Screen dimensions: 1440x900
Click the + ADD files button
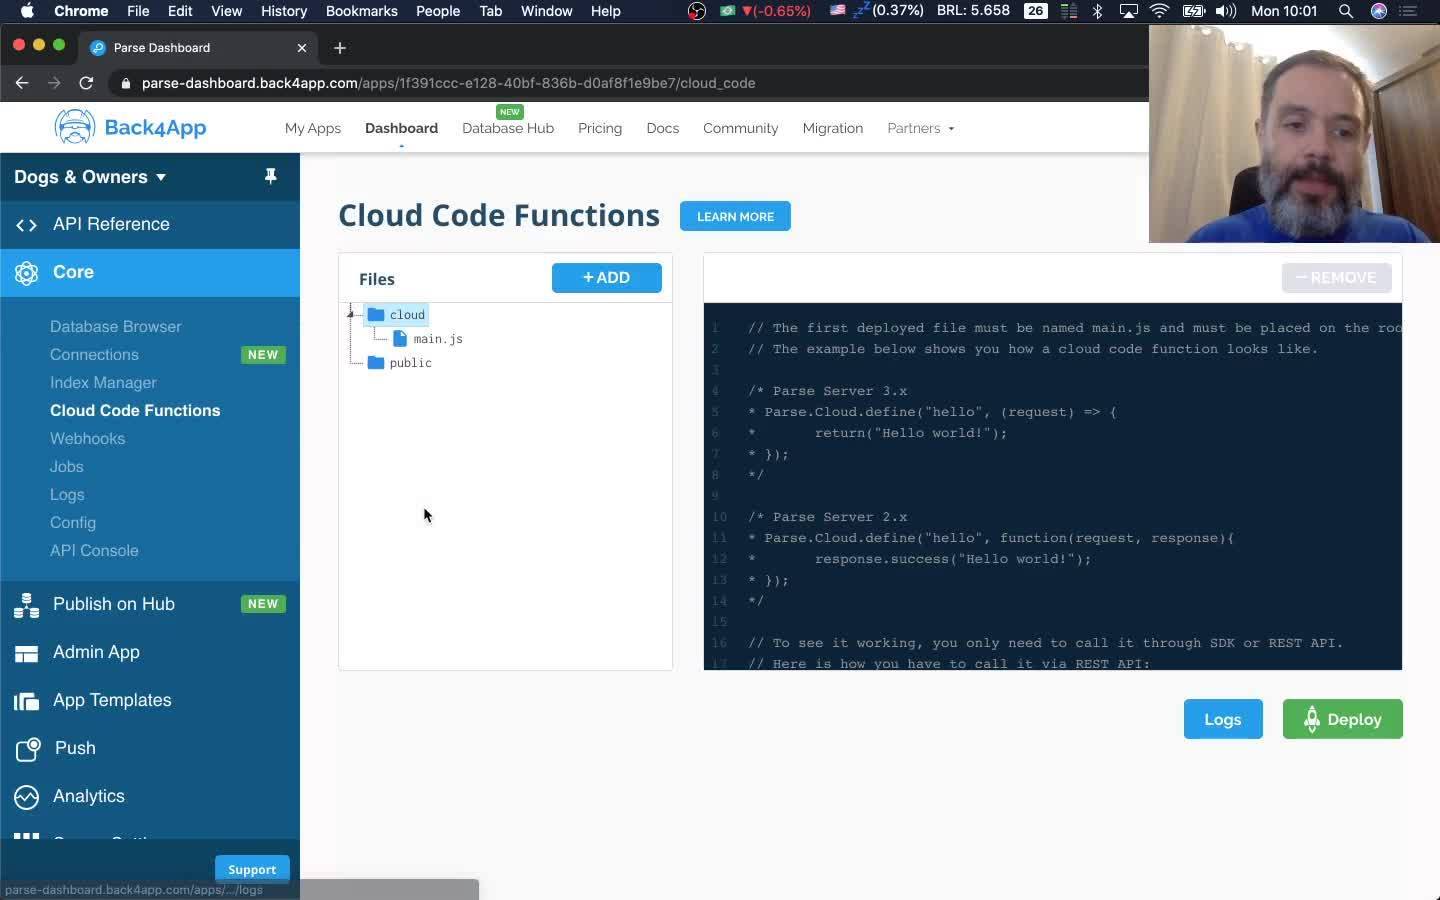click(x=607, y=278)
